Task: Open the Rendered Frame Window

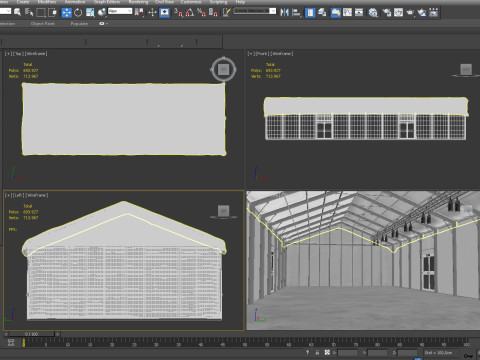Action: pyautogui.click(x=398, y=13)
